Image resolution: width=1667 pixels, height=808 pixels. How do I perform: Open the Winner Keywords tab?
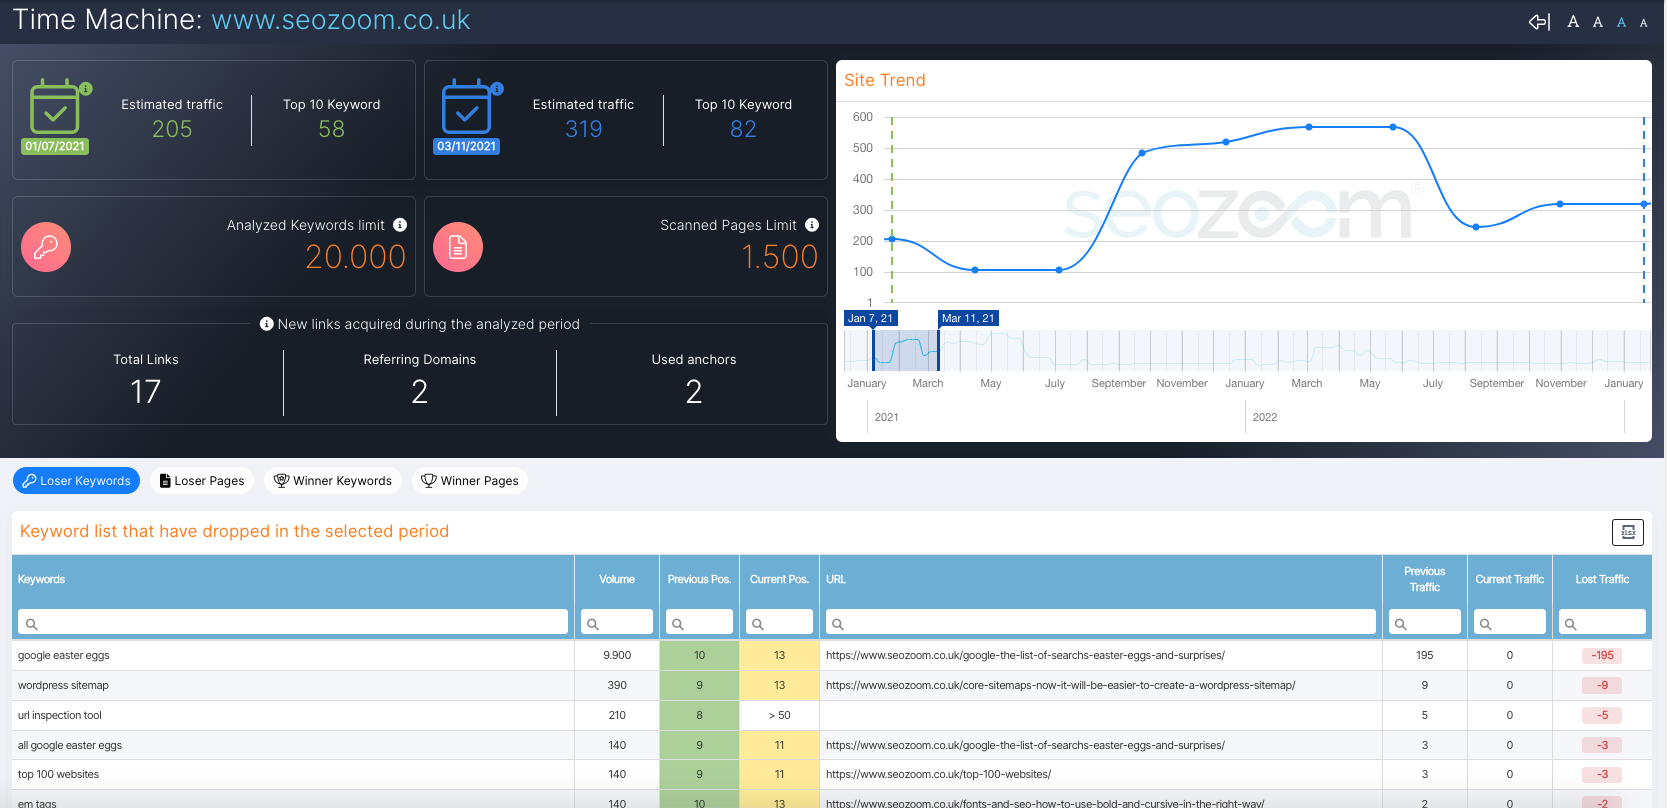click(x=333, y=481)
